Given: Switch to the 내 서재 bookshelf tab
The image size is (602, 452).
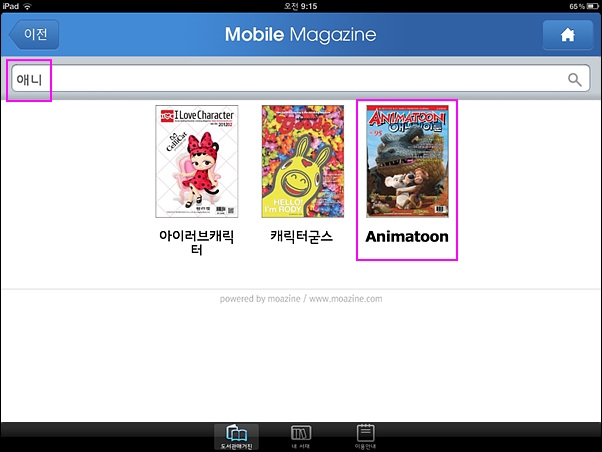Looking at the screenshot, I should coord(301,437).
